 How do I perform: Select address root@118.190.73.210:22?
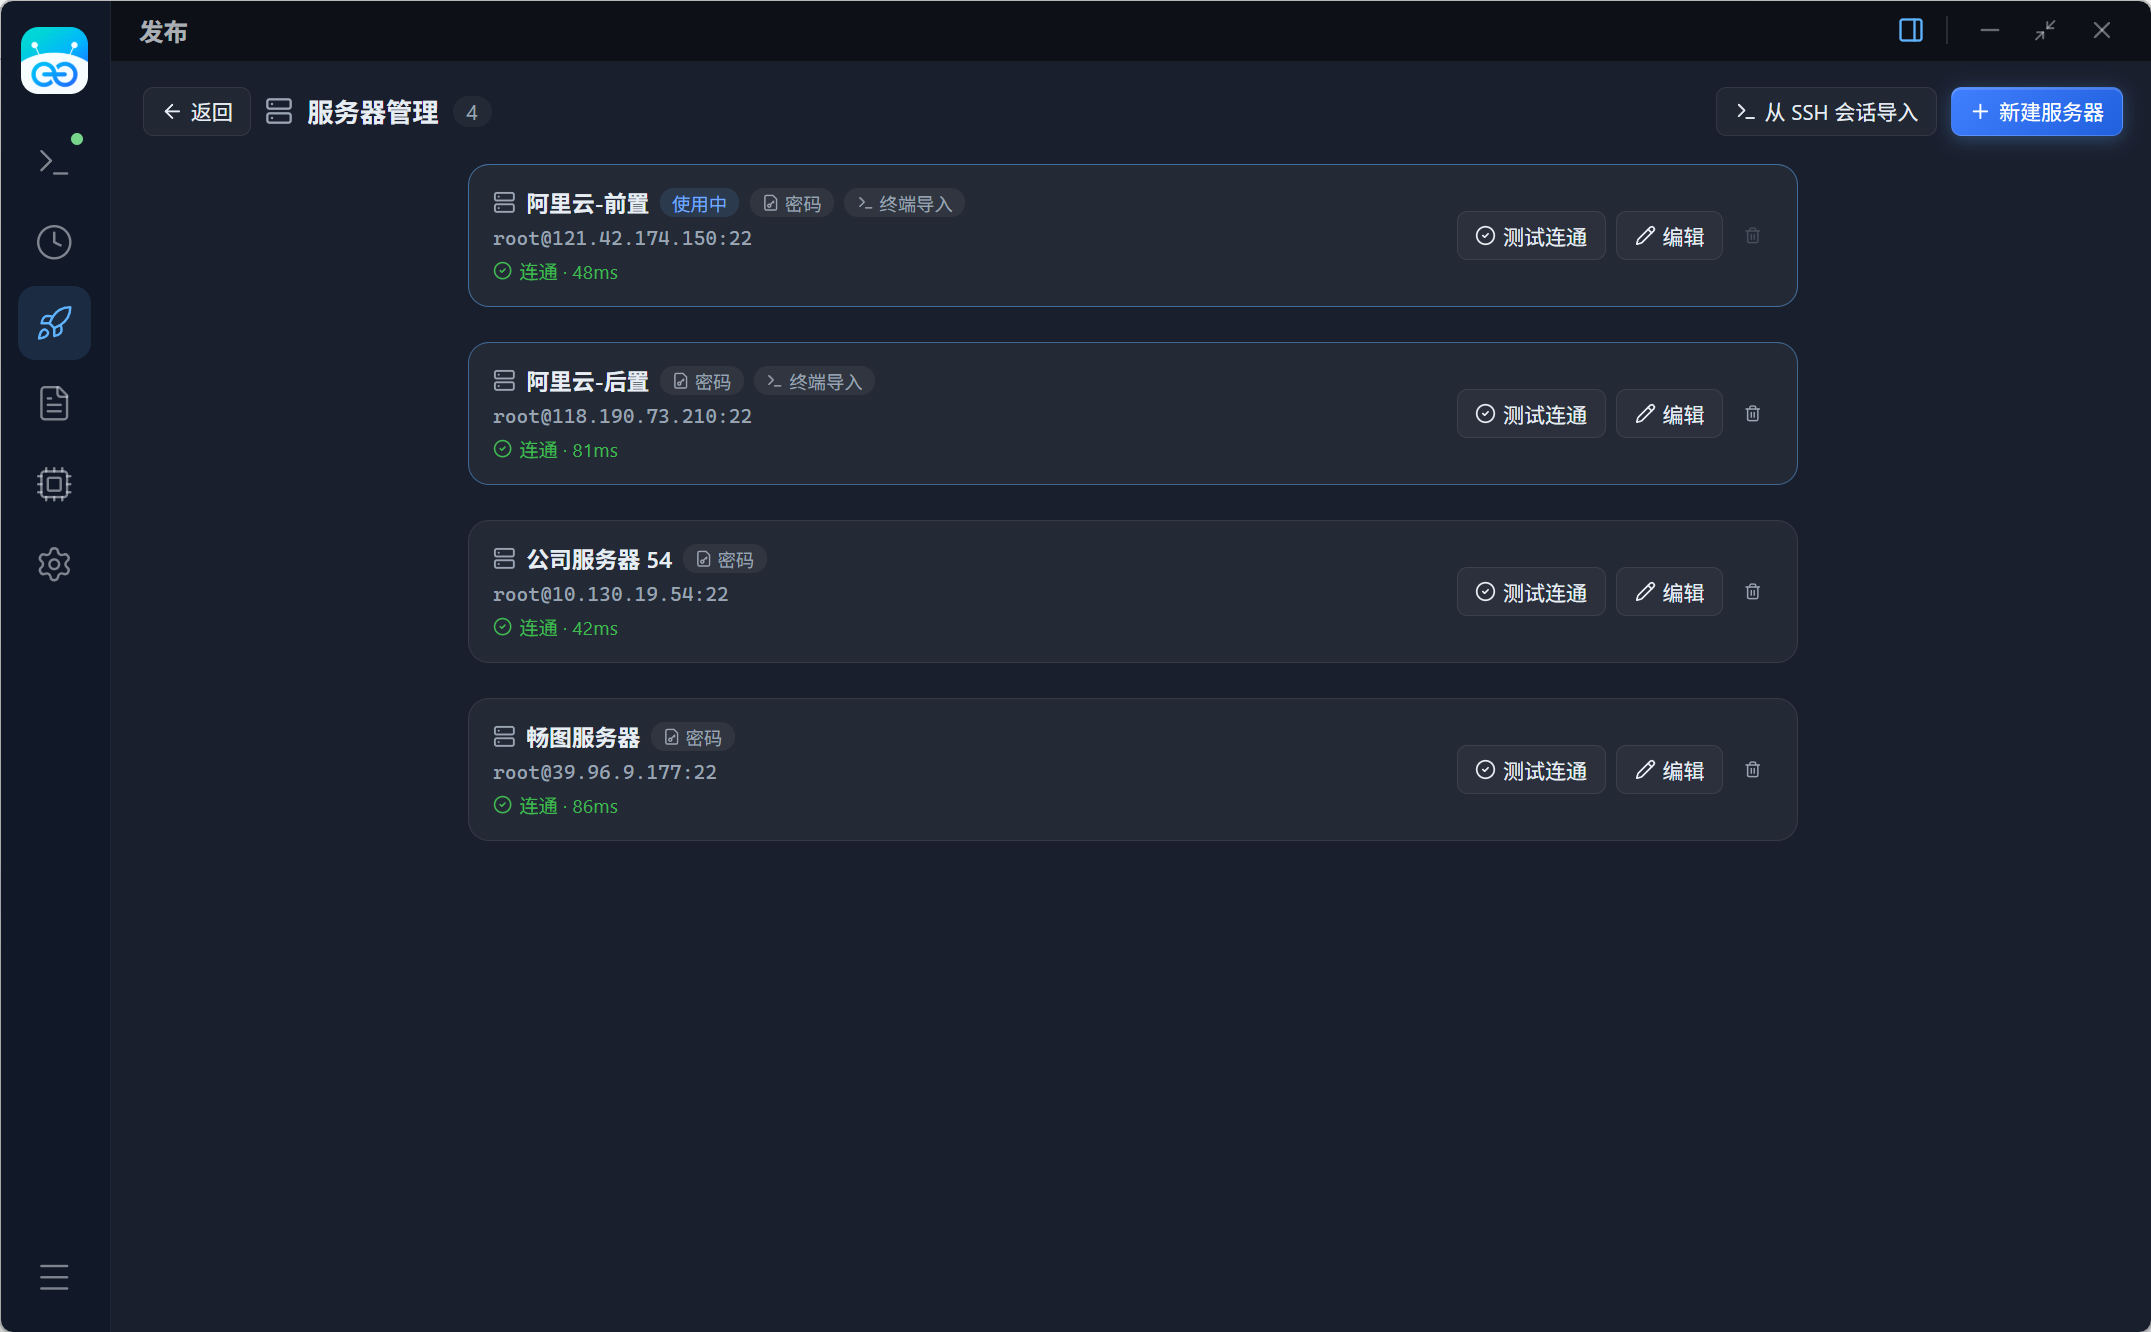tap(622, 416)
